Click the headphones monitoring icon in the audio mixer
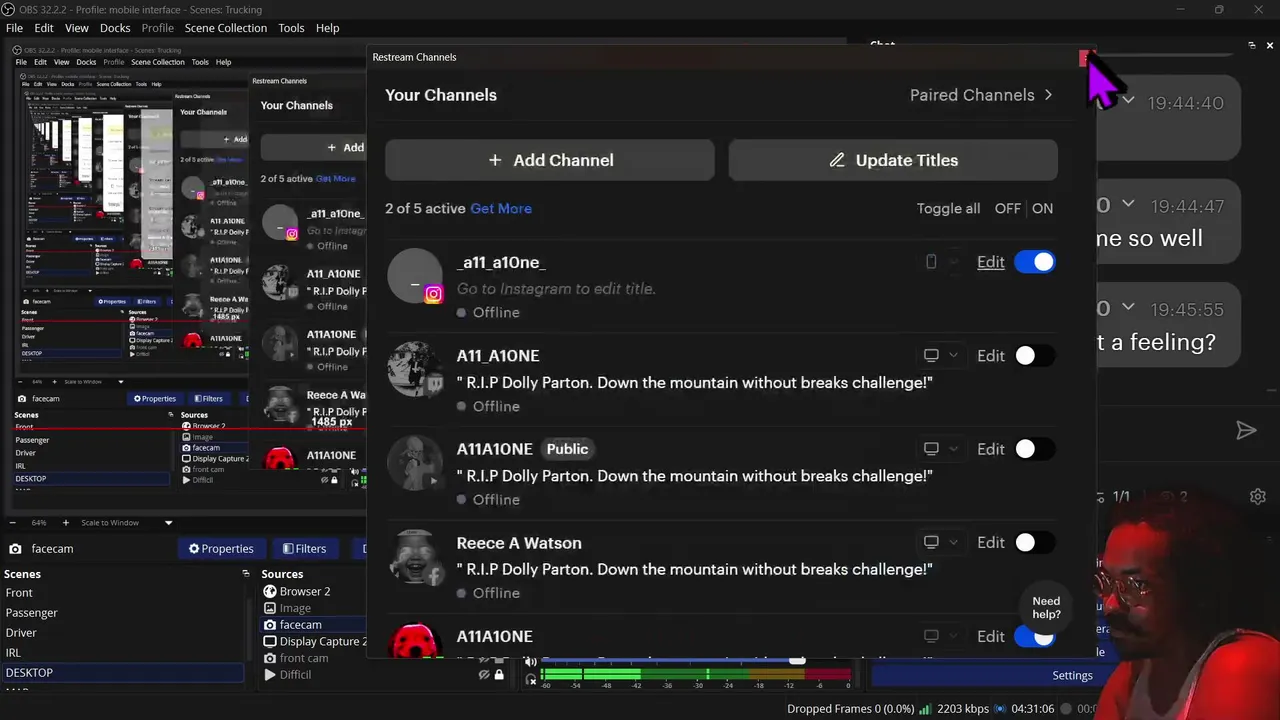Viewport: 1280px width, 720px height. click(531, 679)
